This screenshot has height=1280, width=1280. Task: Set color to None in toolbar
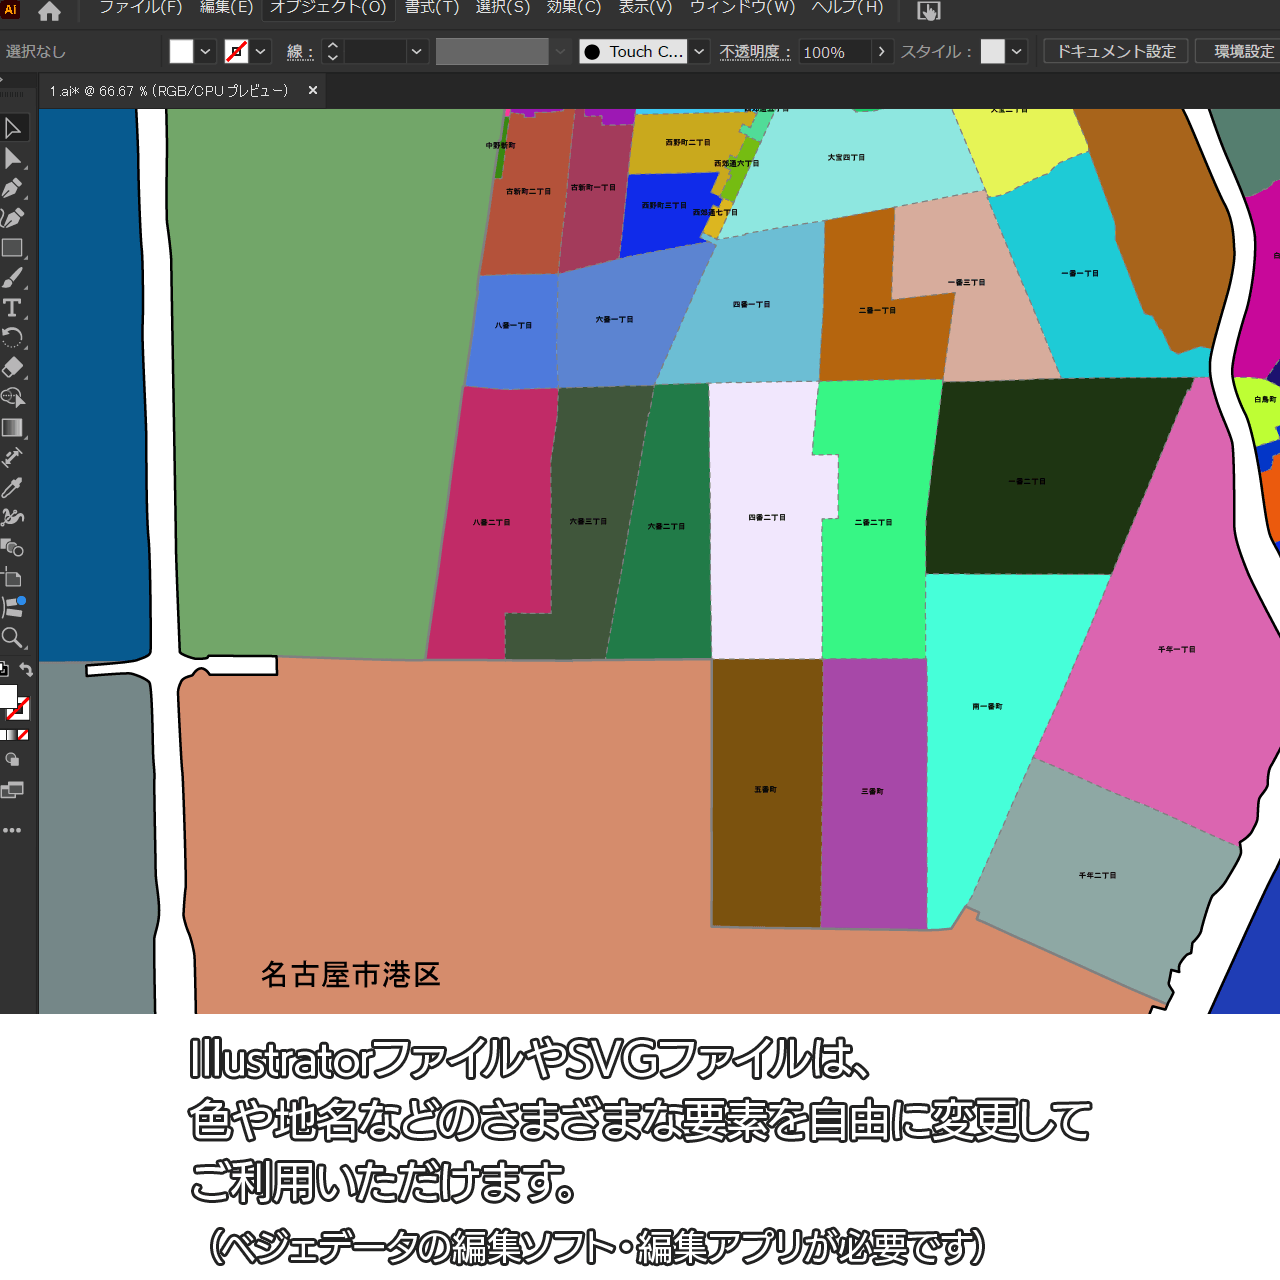tap(23, 735)
